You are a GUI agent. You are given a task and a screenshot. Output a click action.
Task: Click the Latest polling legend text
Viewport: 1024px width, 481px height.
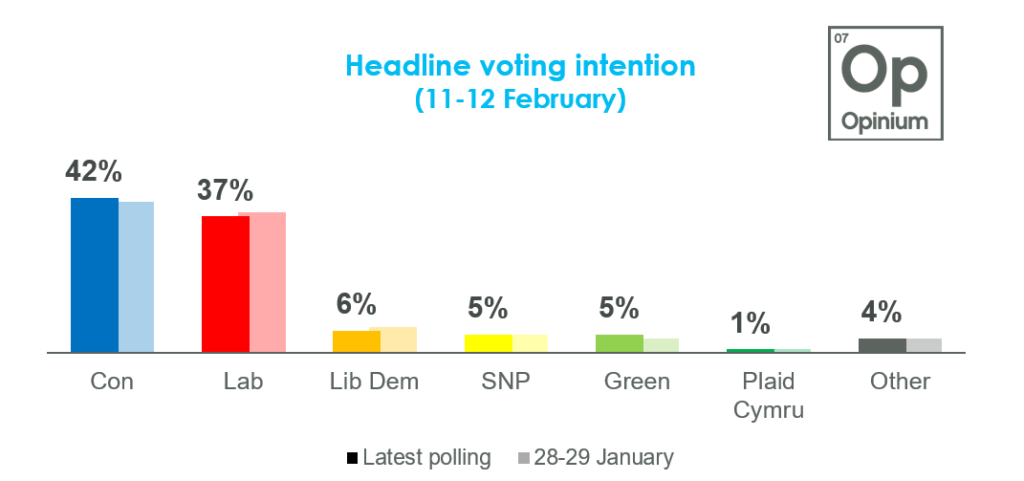click(427, 458)
